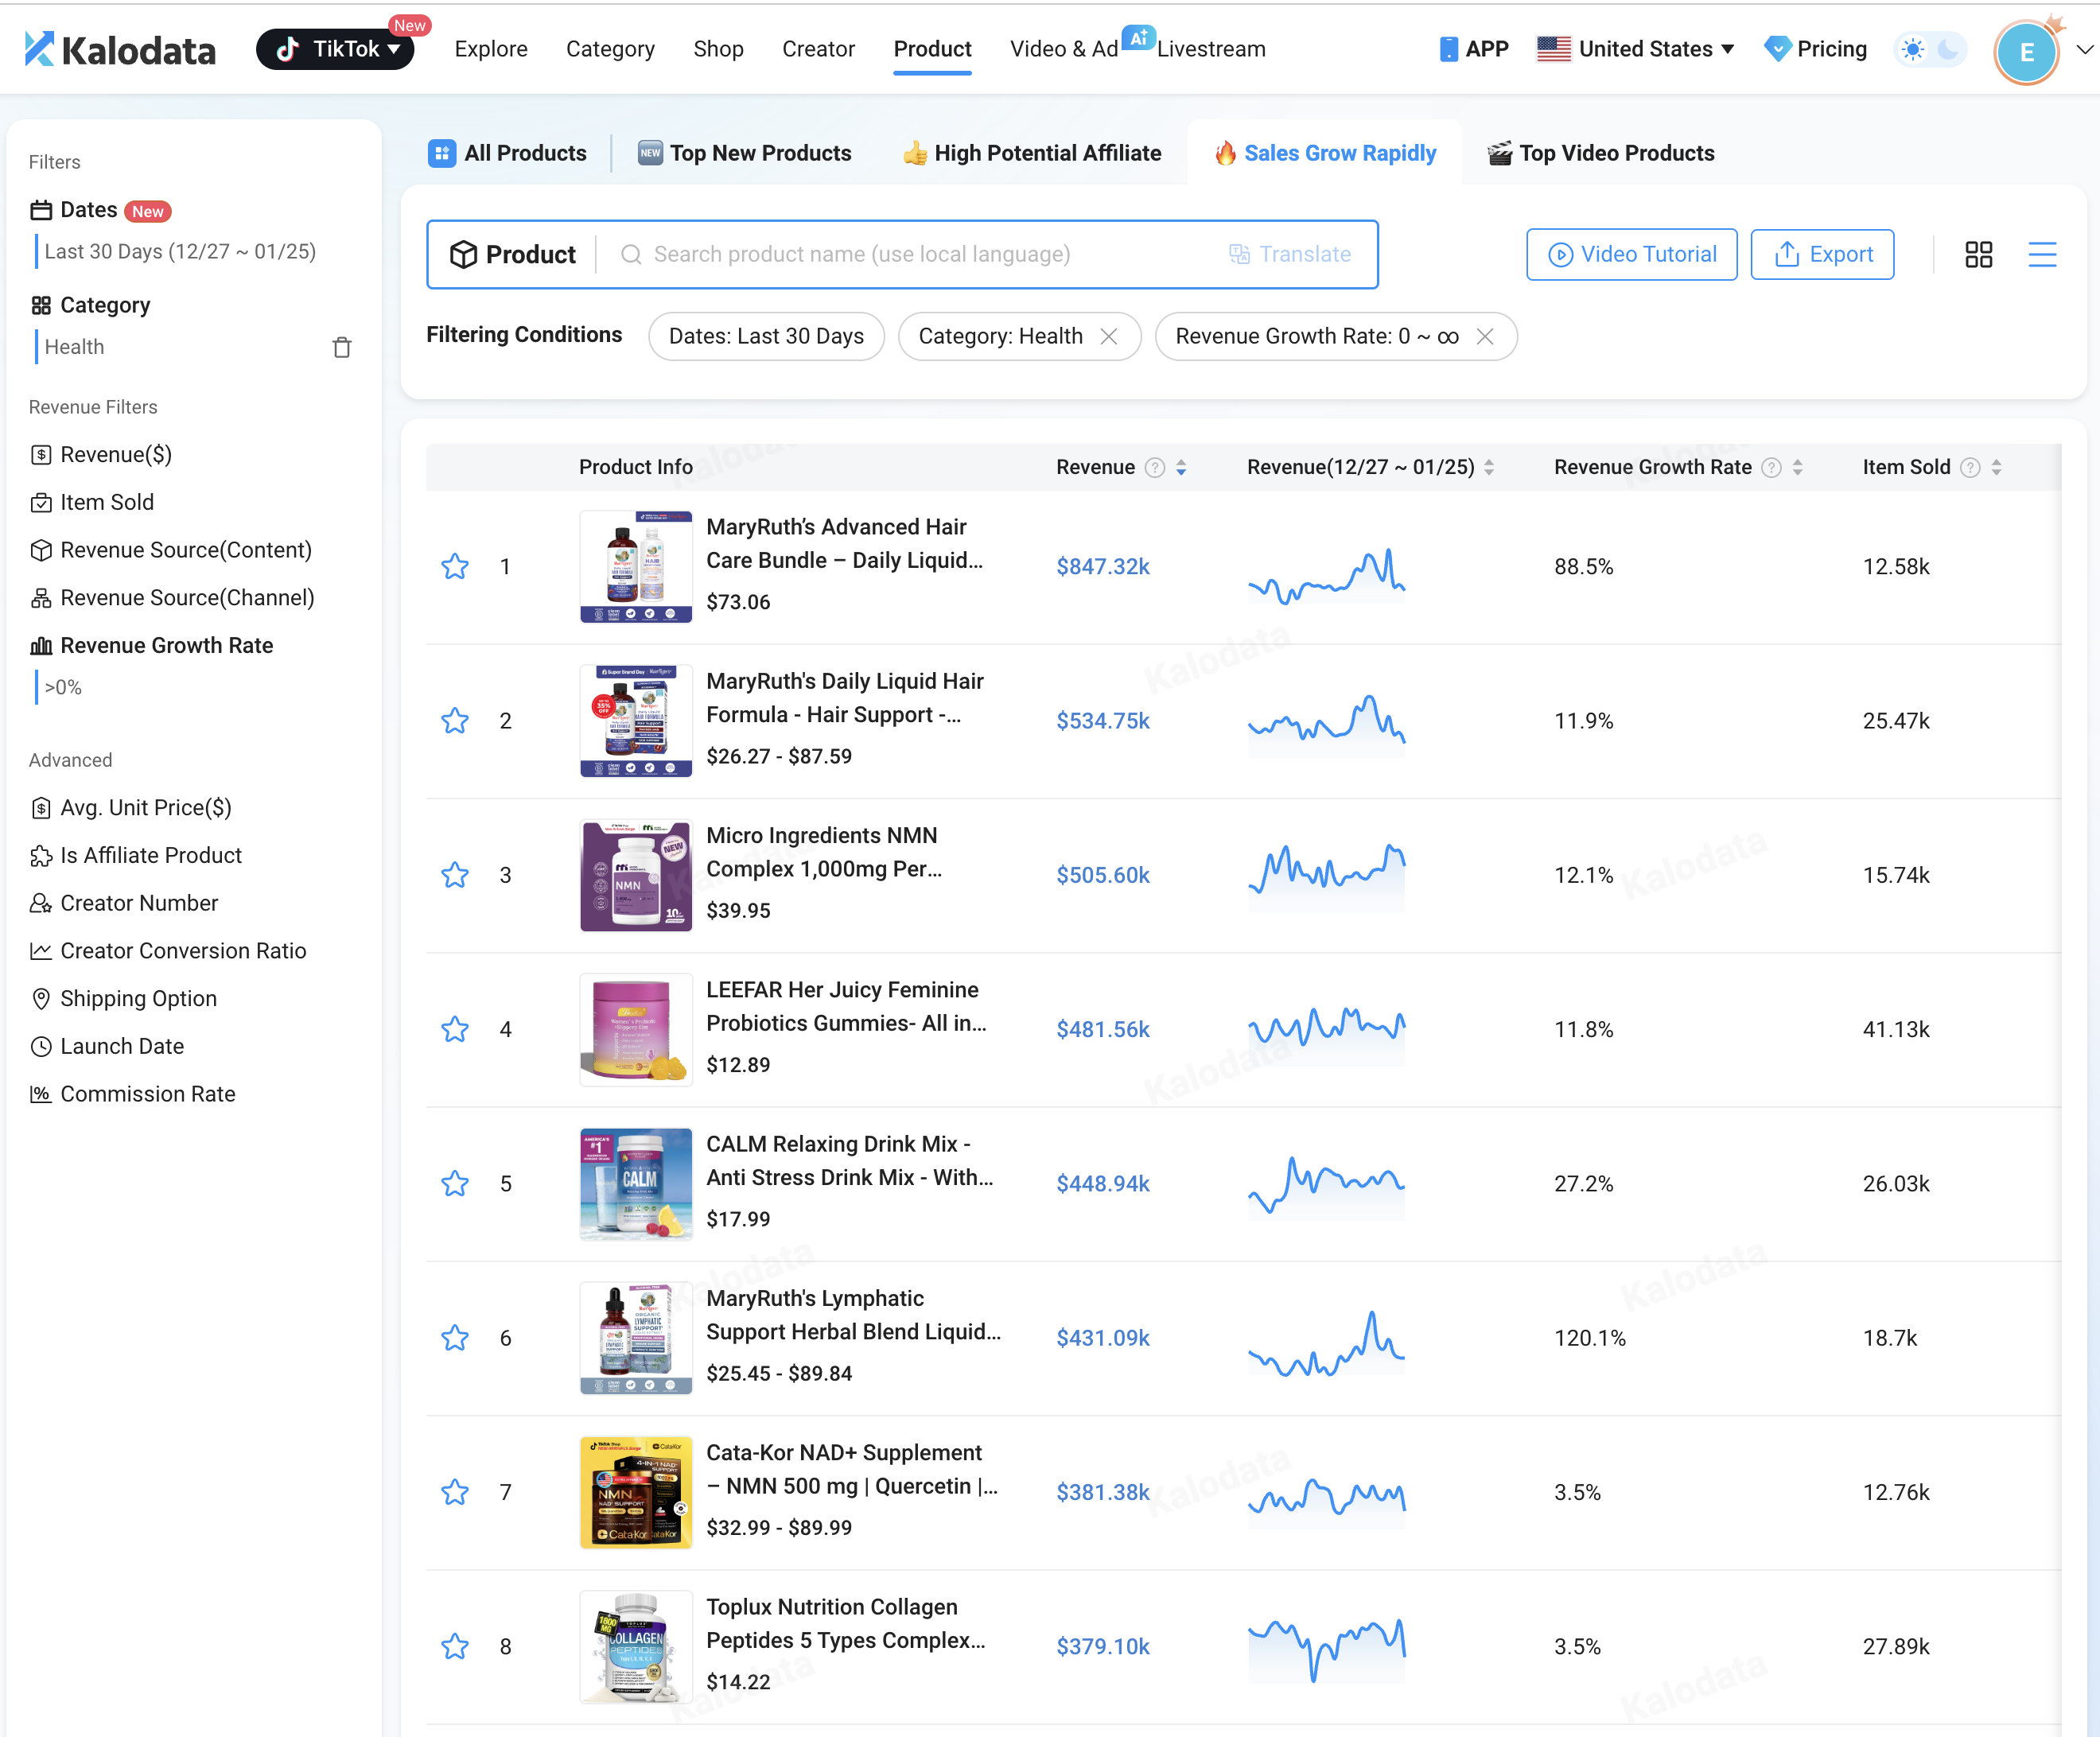Open United States country dropdown
The height and width of the screenshot is (1737, 2100).
coord(1635,49)
